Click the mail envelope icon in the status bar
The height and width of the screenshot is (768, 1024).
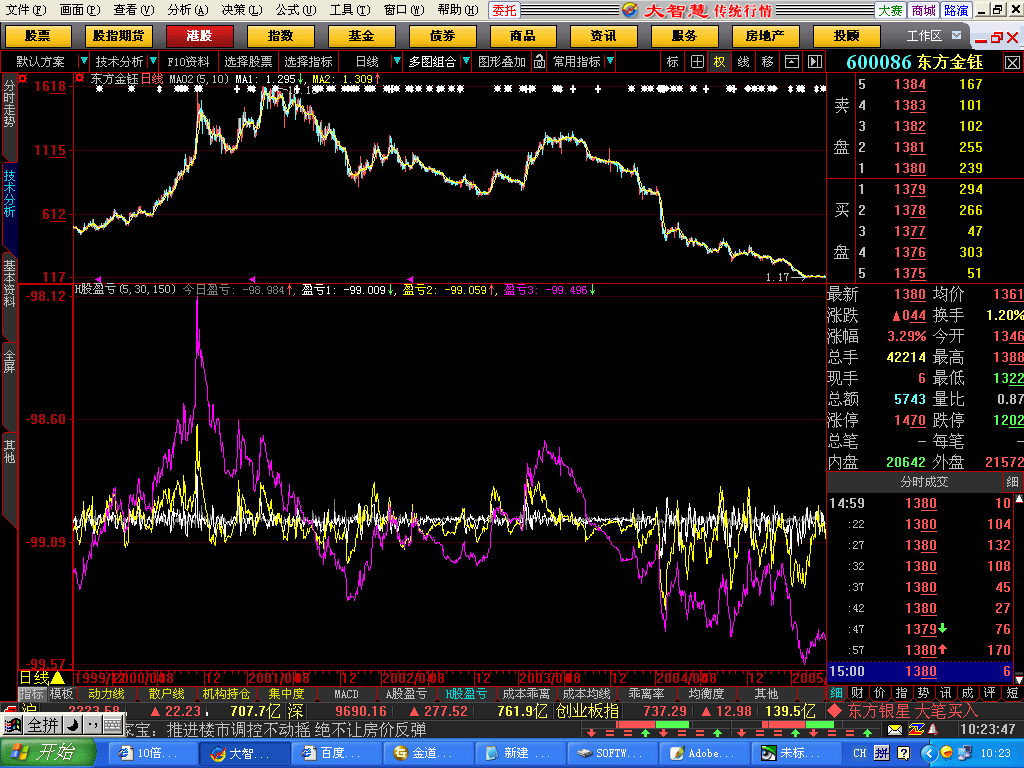[x=895, y=729]
